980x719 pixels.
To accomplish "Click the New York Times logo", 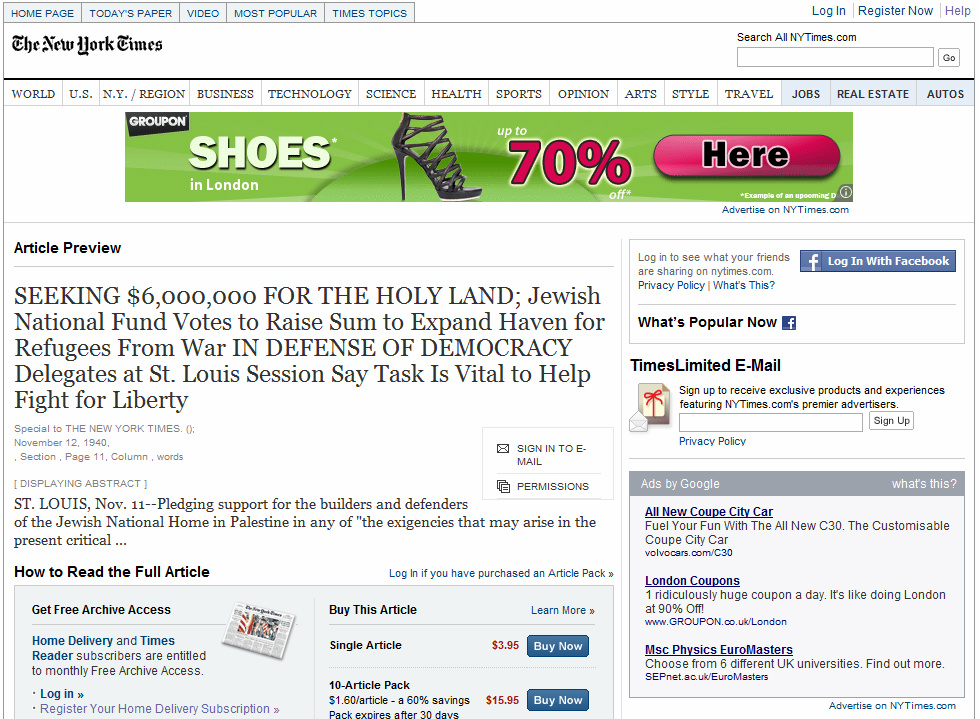I will coord(87,44).
